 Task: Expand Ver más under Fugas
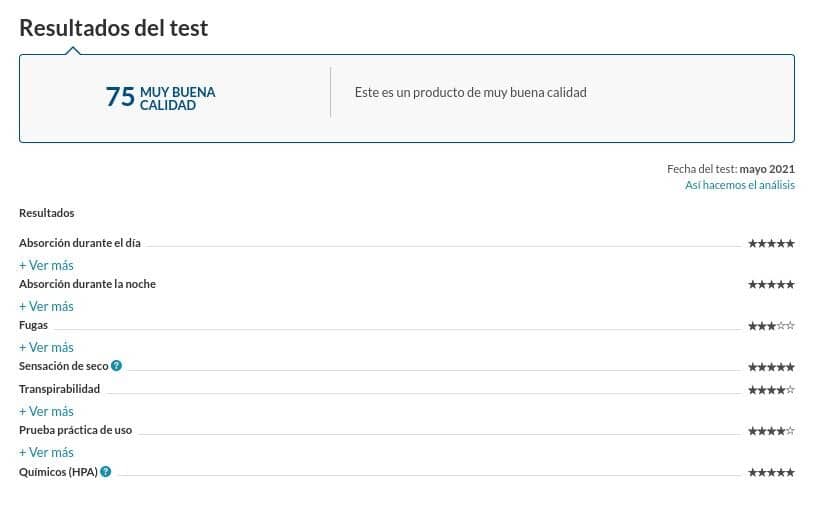tap(46, 347)
